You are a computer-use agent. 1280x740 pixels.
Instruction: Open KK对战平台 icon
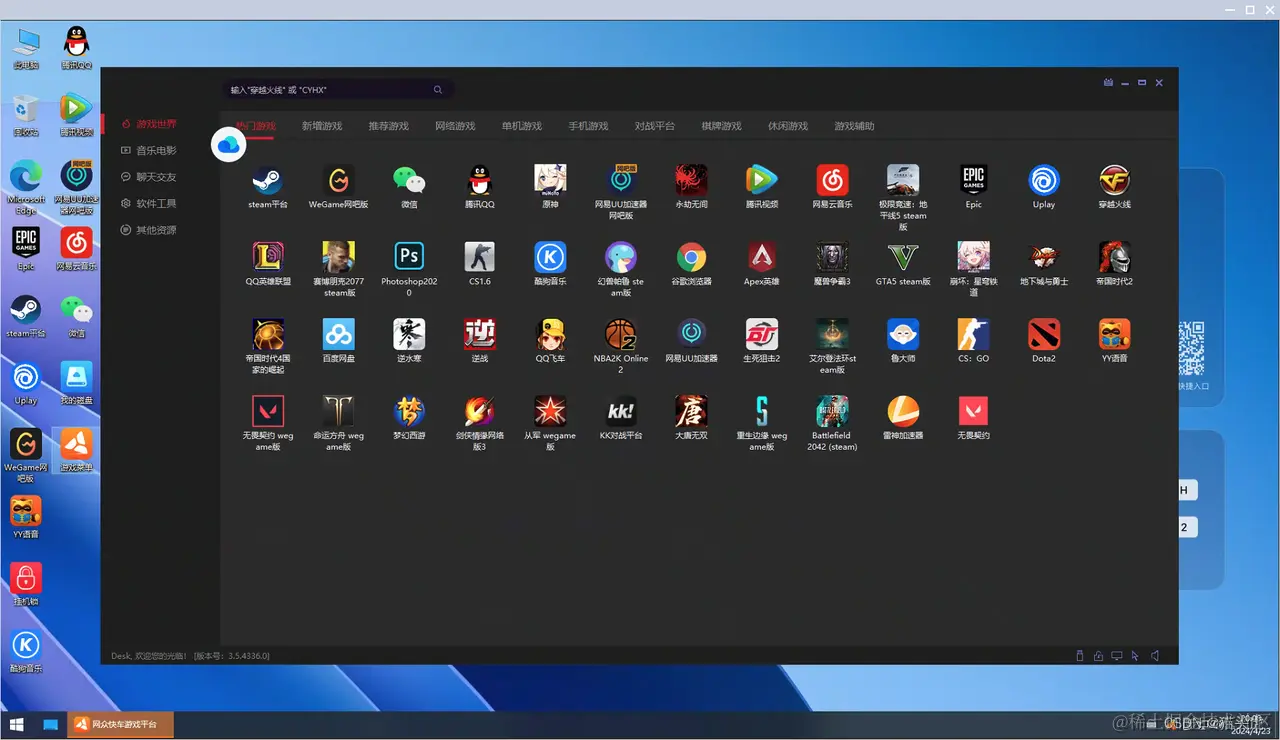pos(621,411)
